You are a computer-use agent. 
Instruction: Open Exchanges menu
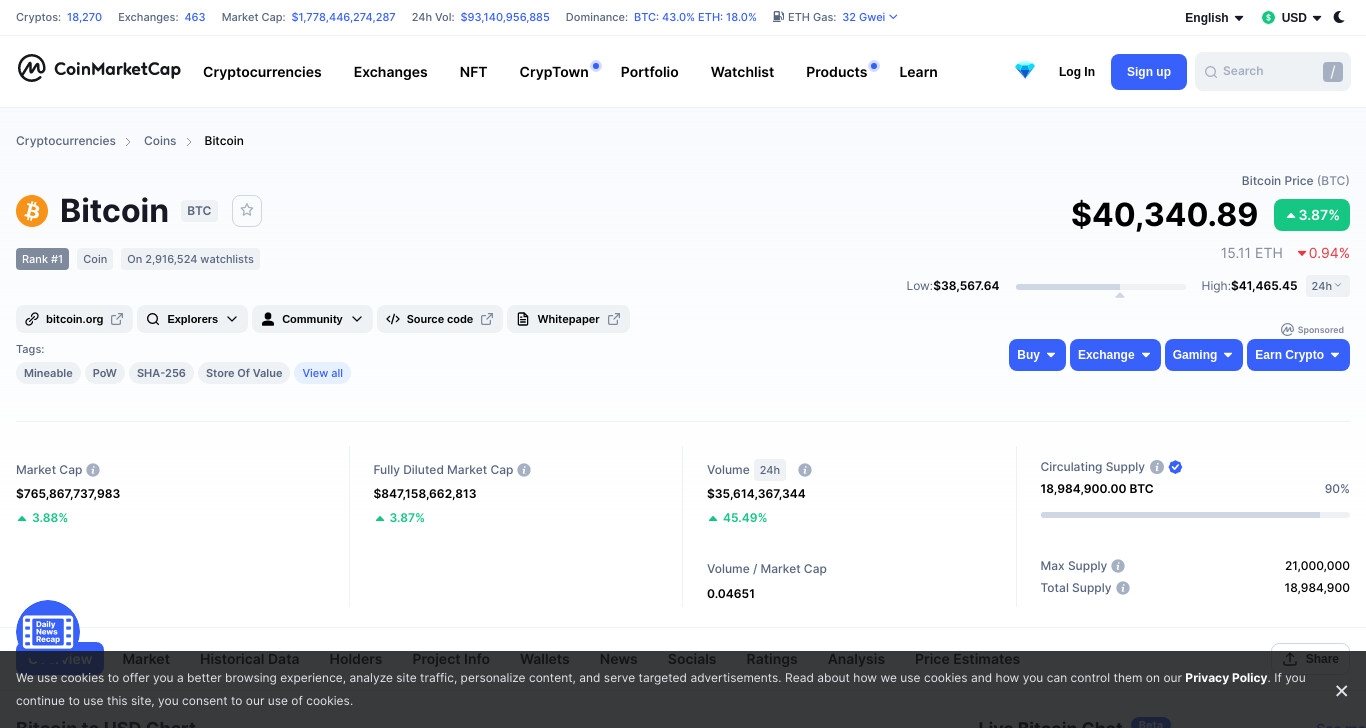390,72
